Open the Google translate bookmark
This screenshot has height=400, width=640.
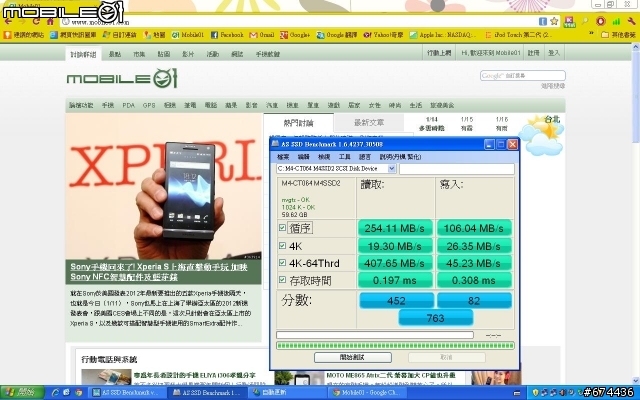pyautogui.click(x=337, y=35)
